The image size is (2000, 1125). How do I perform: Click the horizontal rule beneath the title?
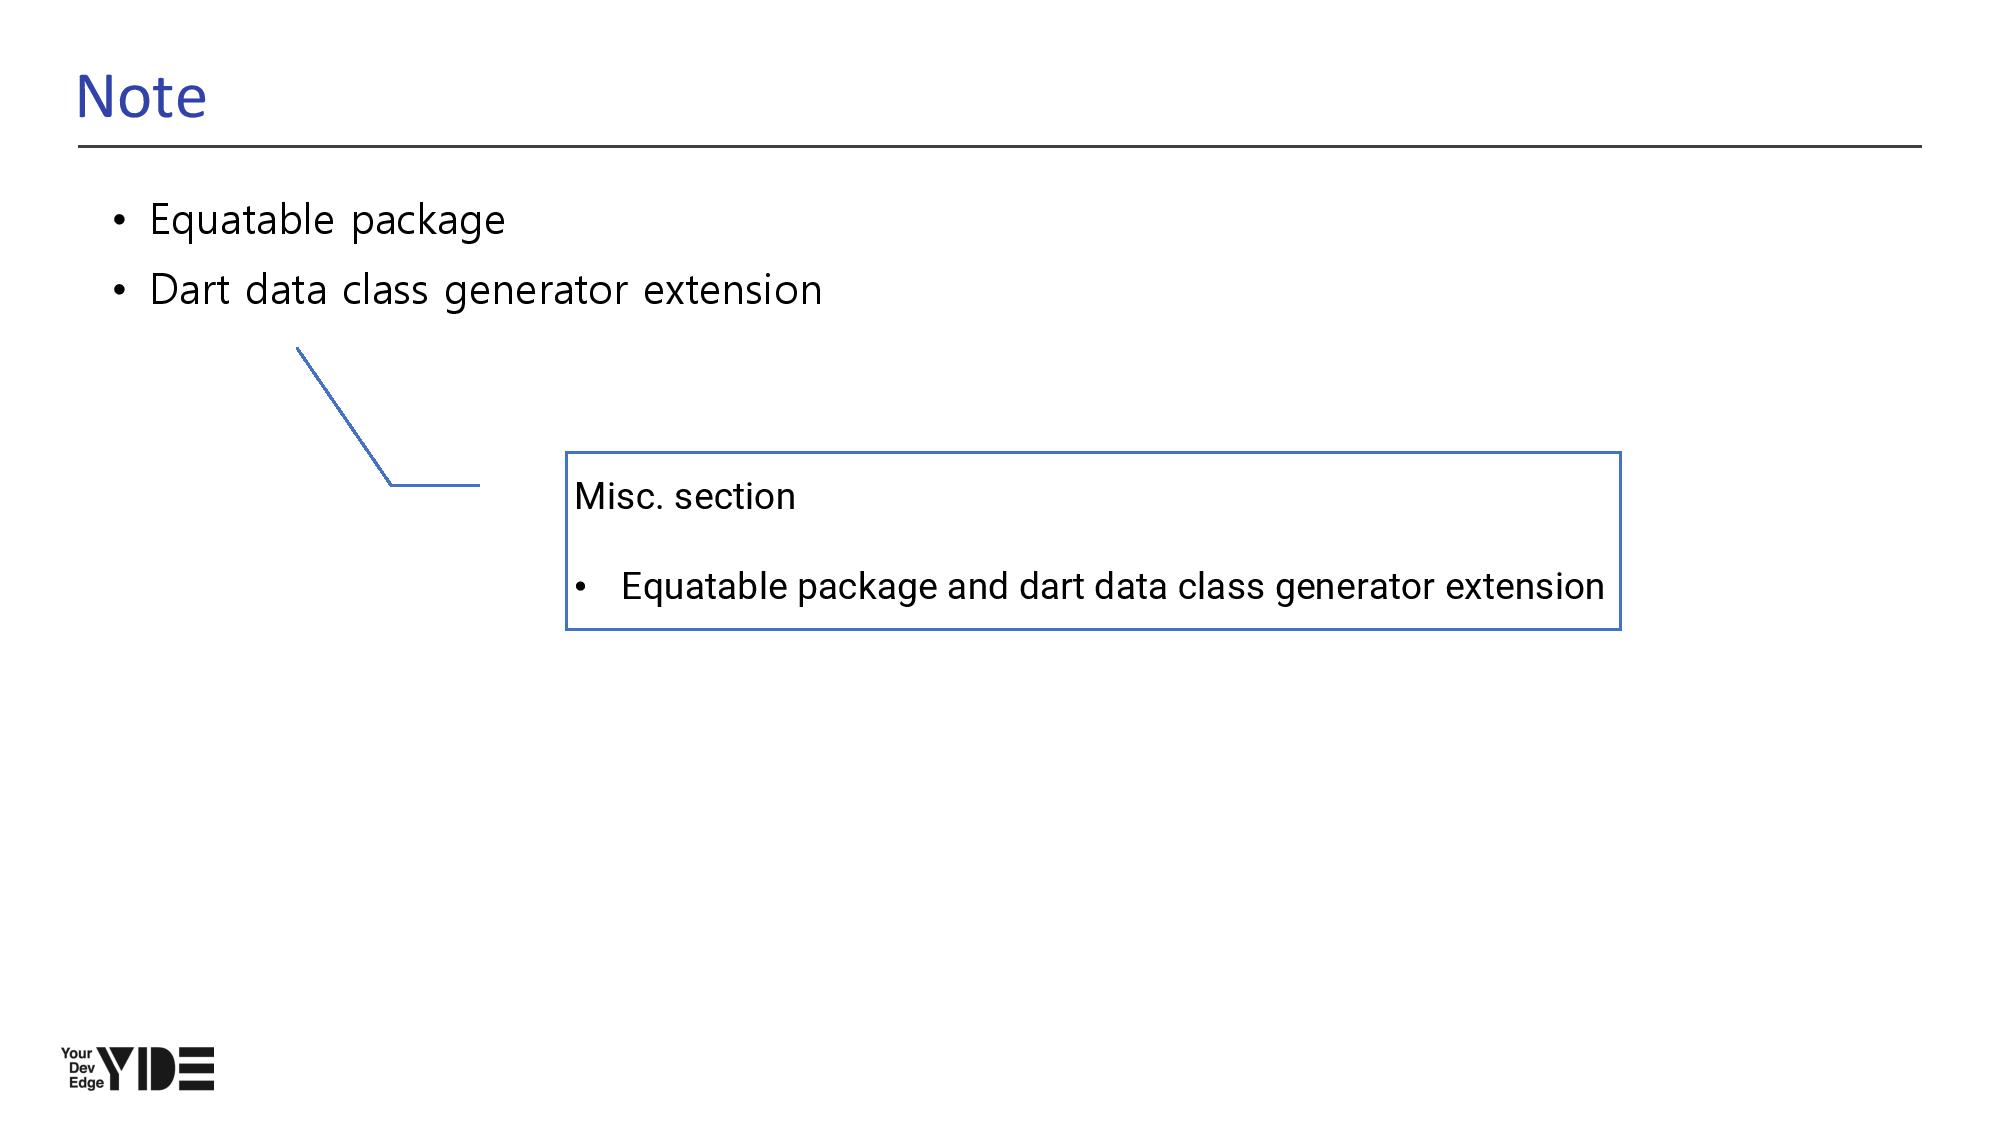coord(1000,146)
